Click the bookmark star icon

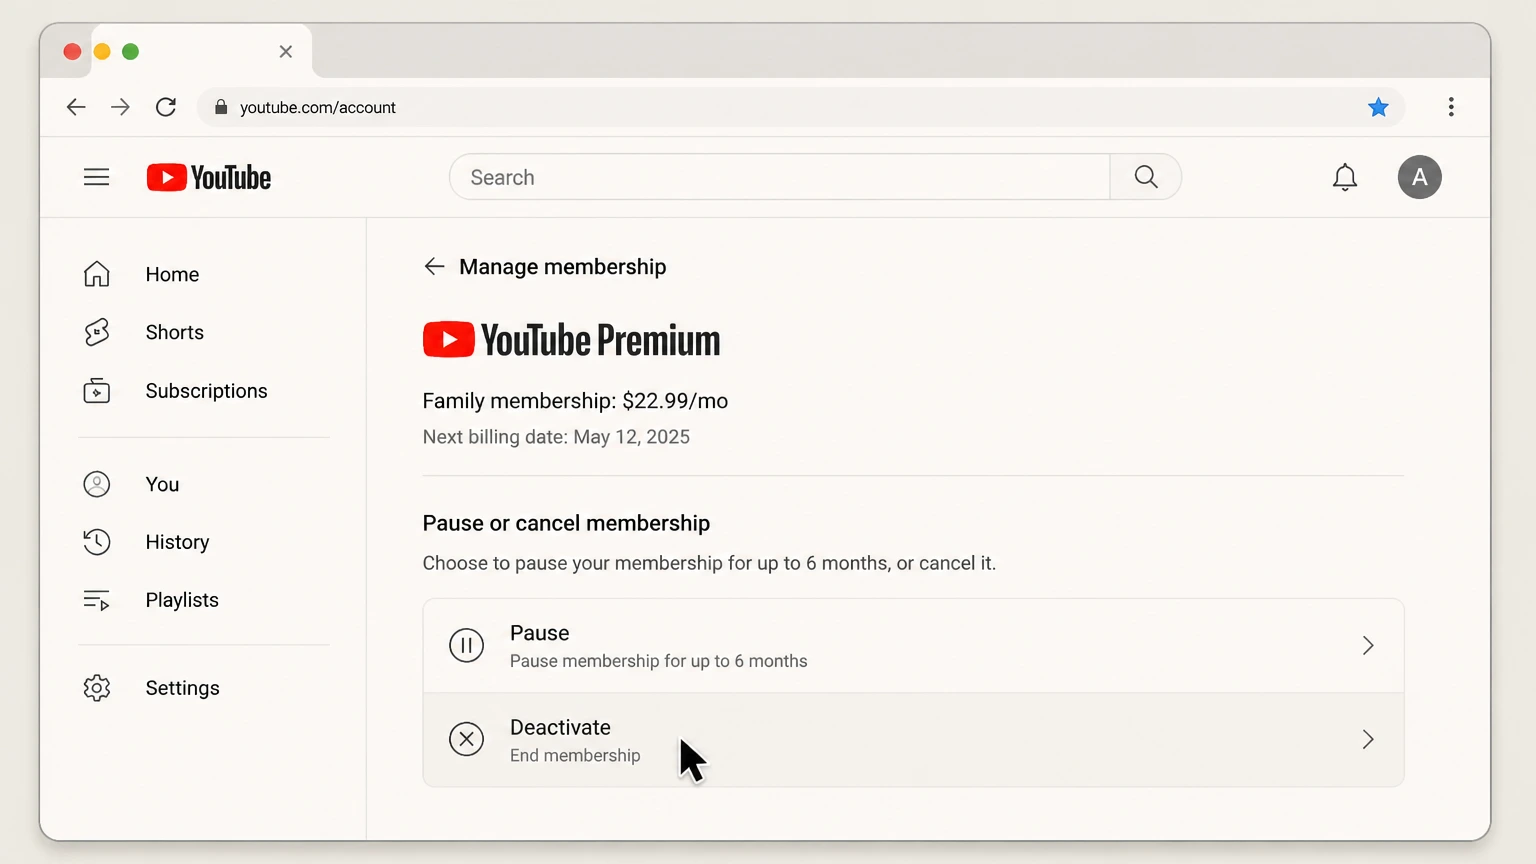pos(1378,107)
